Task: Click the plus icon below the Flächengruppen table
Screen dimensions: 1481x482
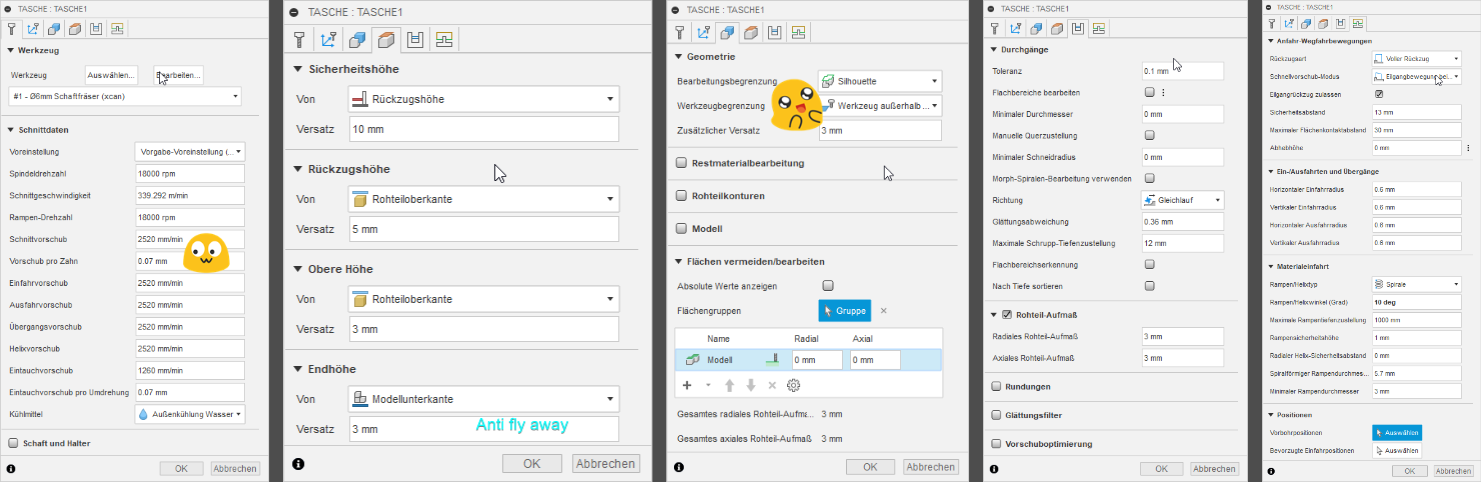Action: click(x=686, y=385)
